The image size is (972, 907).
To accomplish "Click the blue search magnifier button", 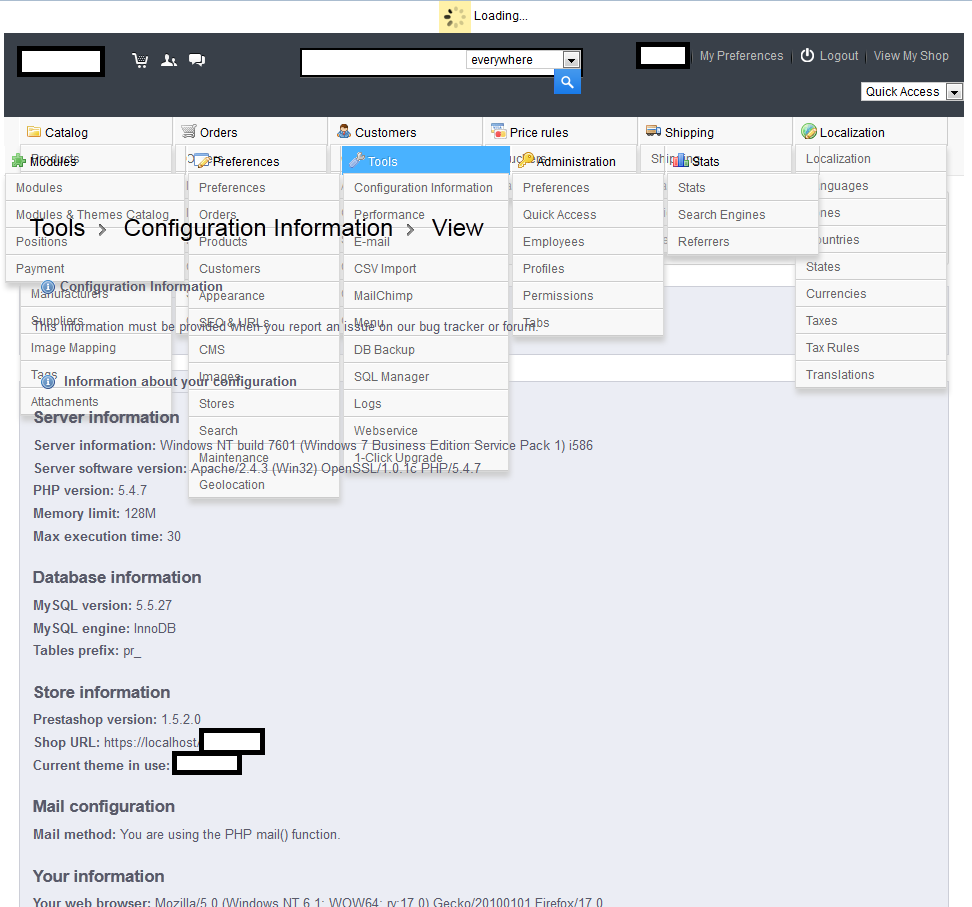I will pyautogui.click(x=567, y=82).
